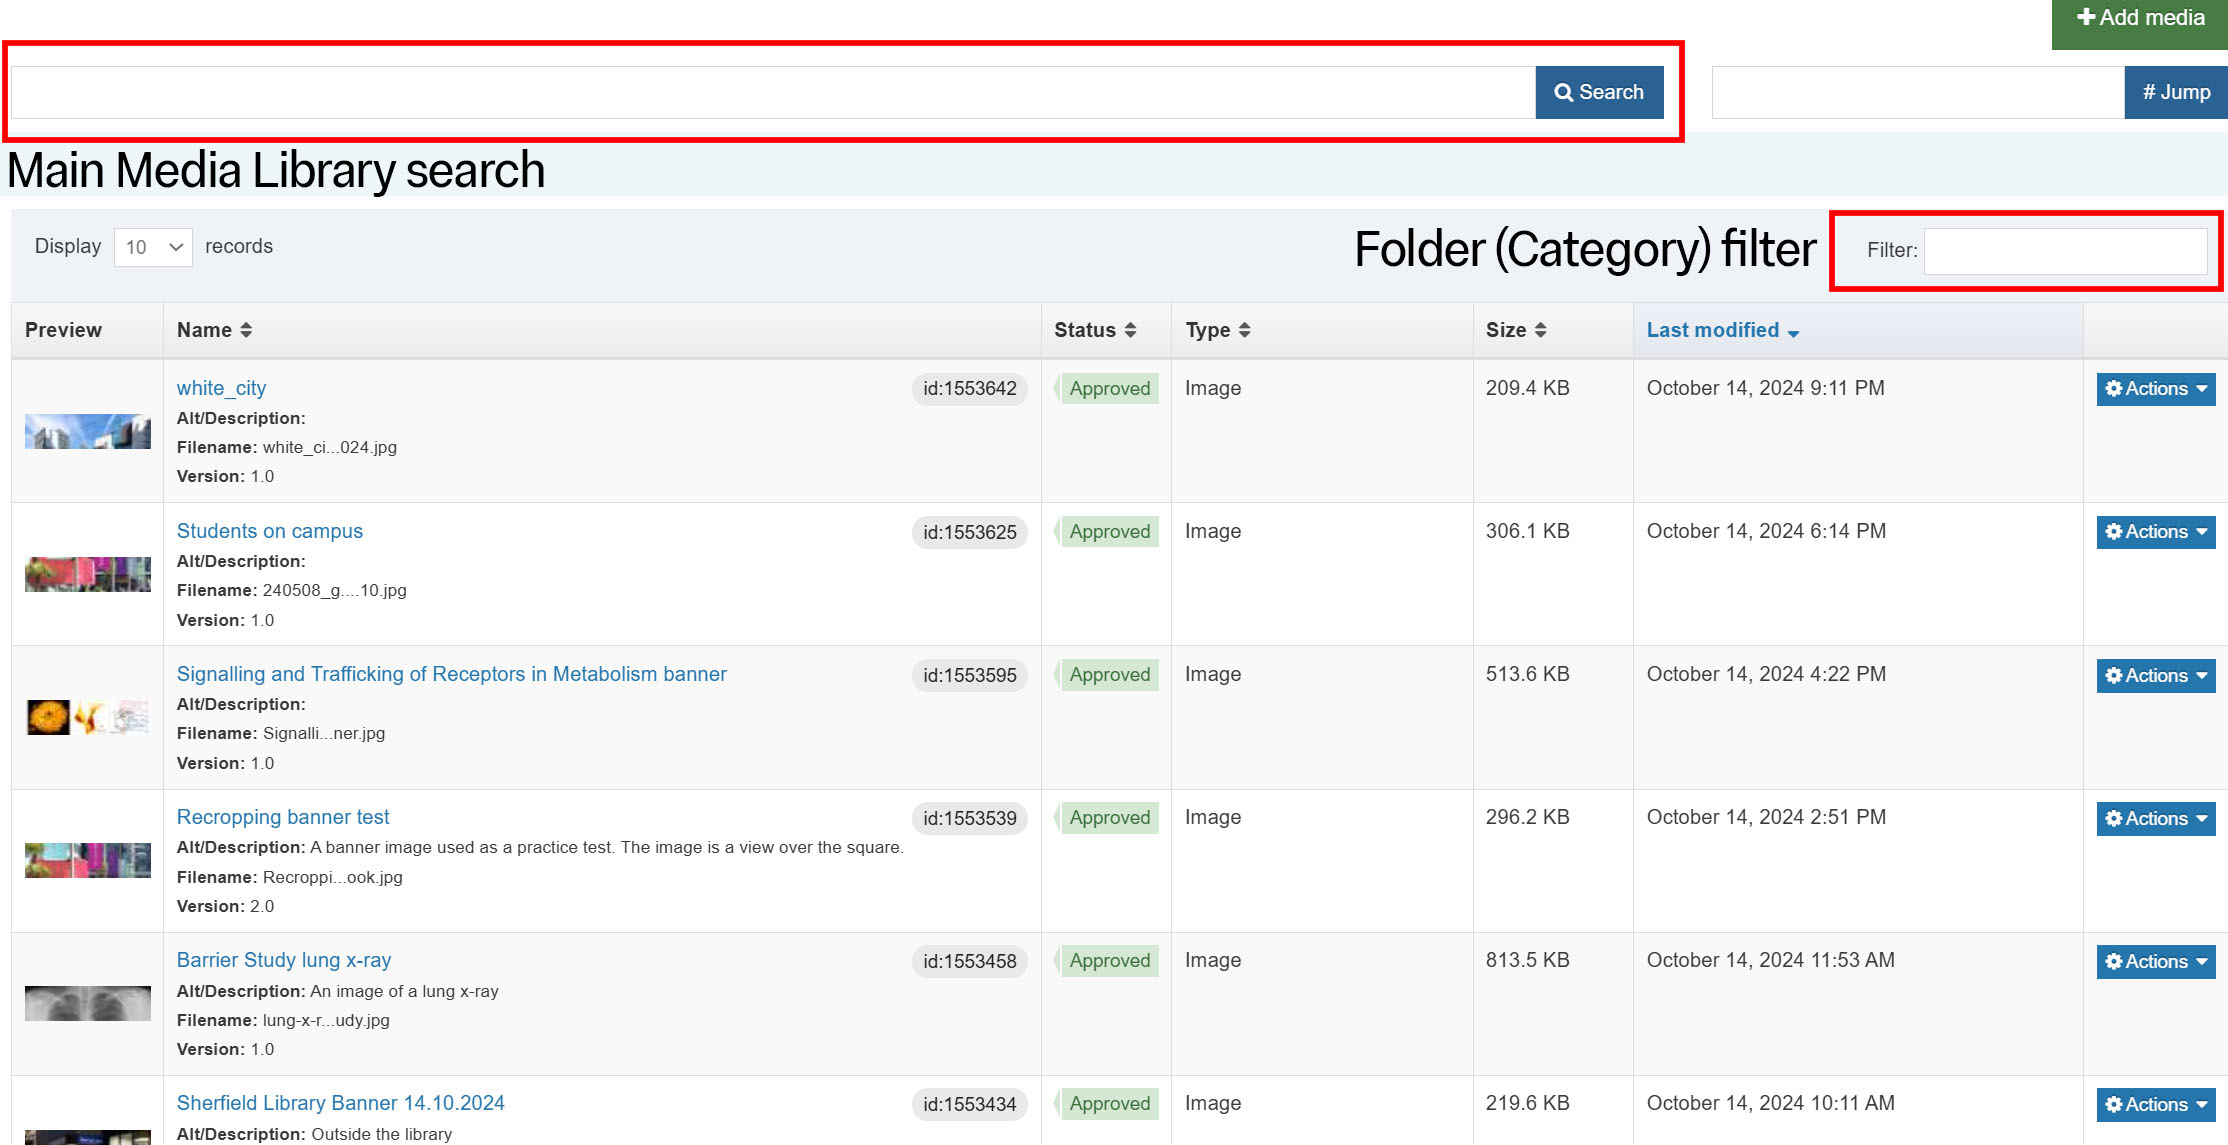Viewport: 2228px width, 1145px height.
Task: Expand Actions menu for Students on campus
Action: (x=2155, y=532)
